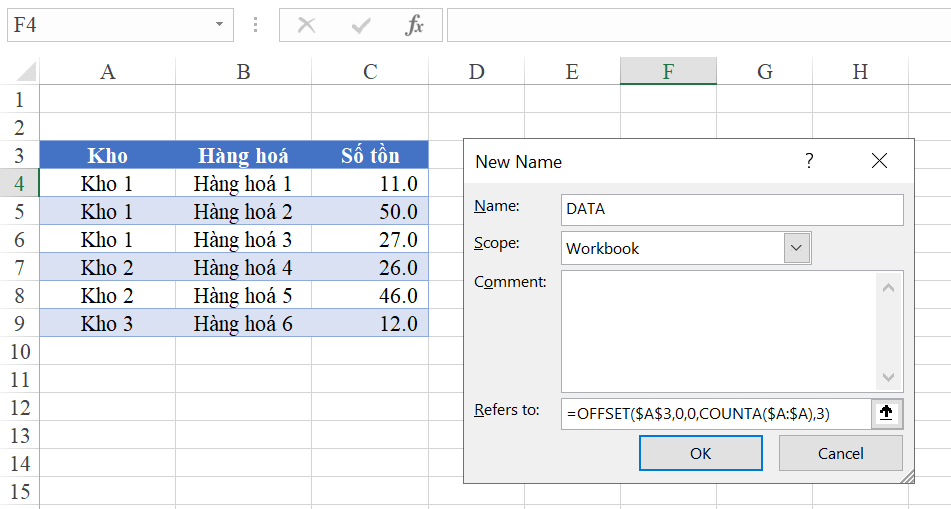Image resolution: width=951 pixels, height=509 pixels.
Task: Click the Name field containing DATA
Action: [732, 209]
